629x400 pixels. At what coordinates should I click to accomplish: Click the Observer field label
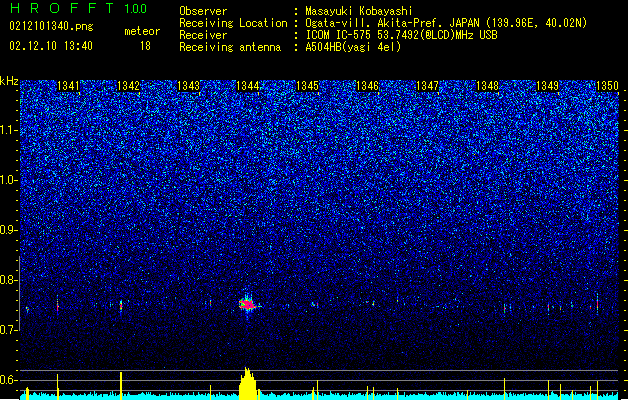[203, 11]
